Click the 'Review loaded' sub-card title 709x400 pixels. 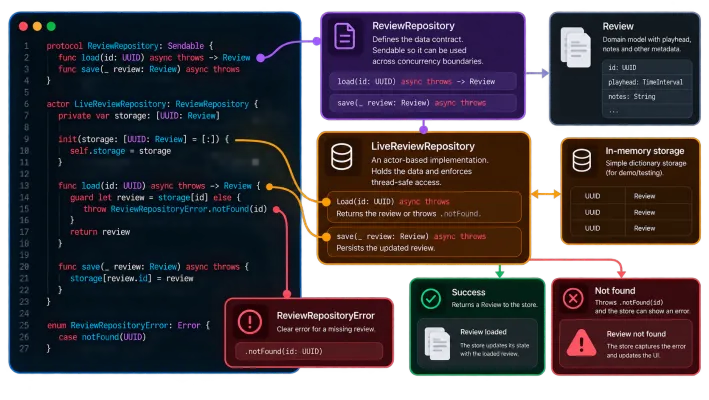tap(483, 332)
